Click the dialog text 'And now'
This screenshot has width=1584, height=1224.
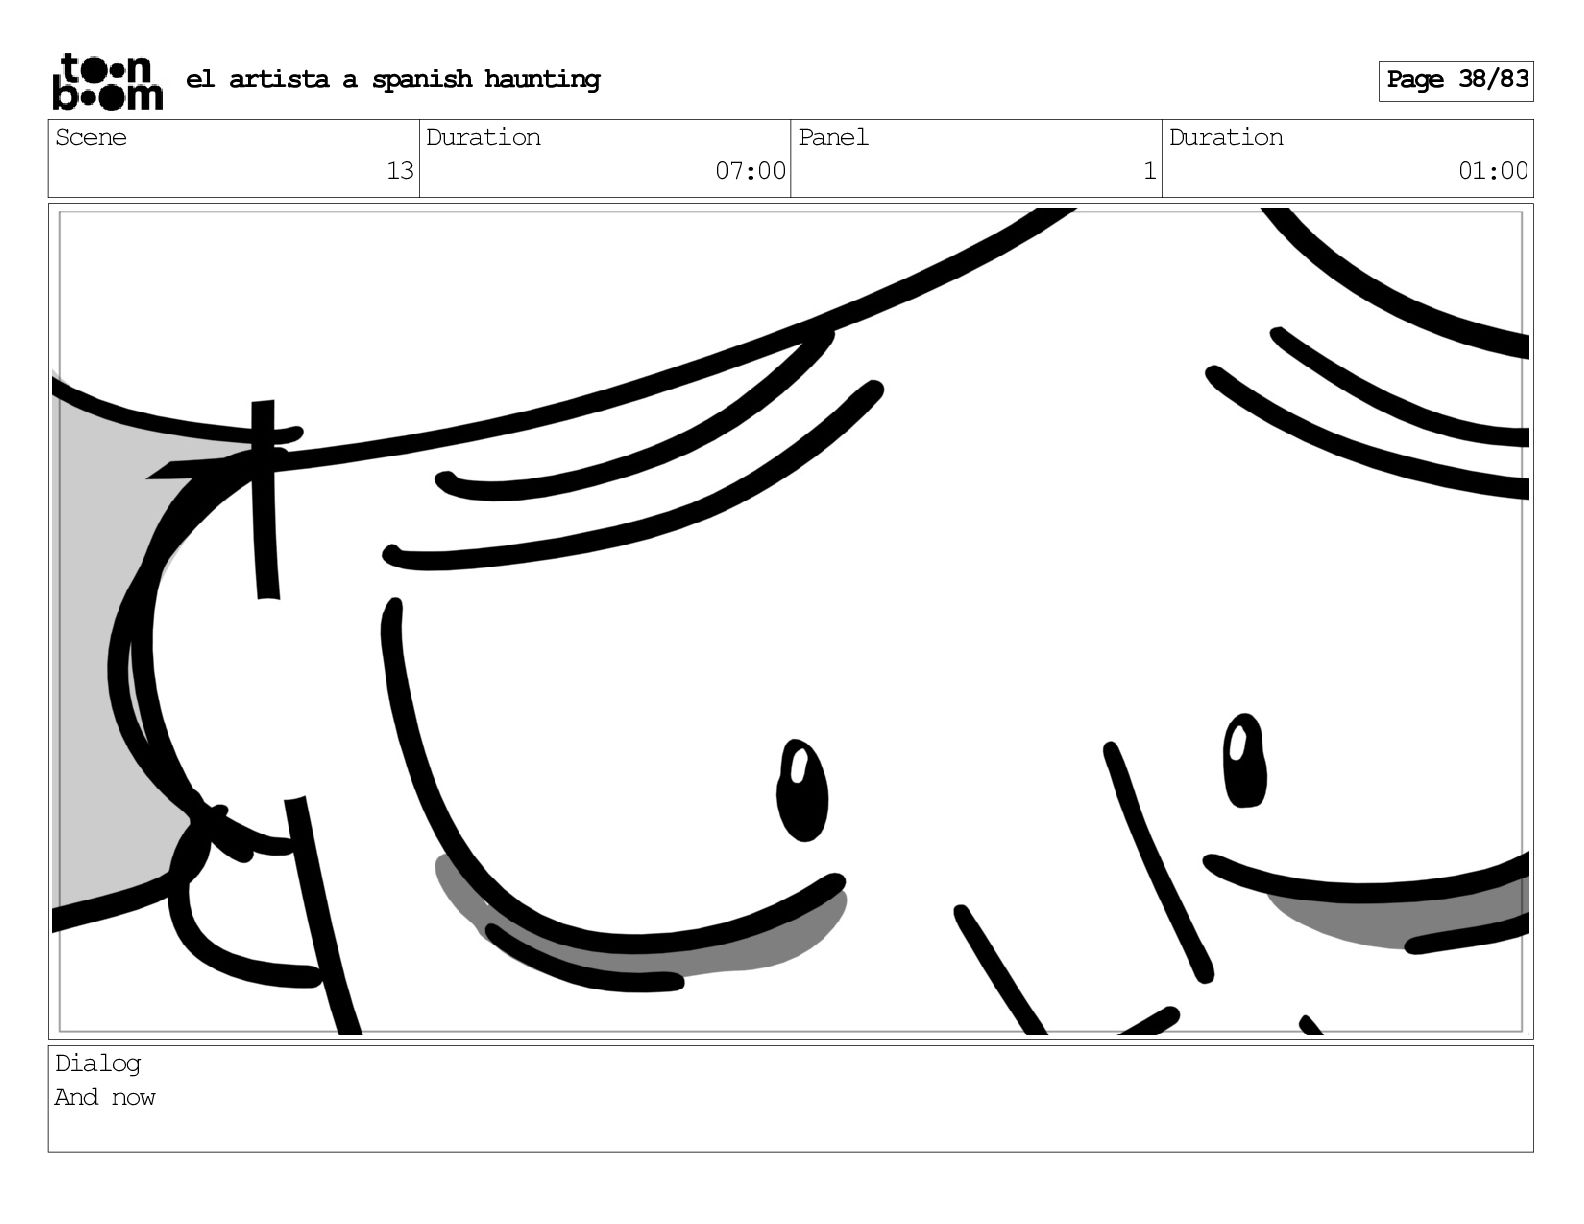click(105, 1098)
